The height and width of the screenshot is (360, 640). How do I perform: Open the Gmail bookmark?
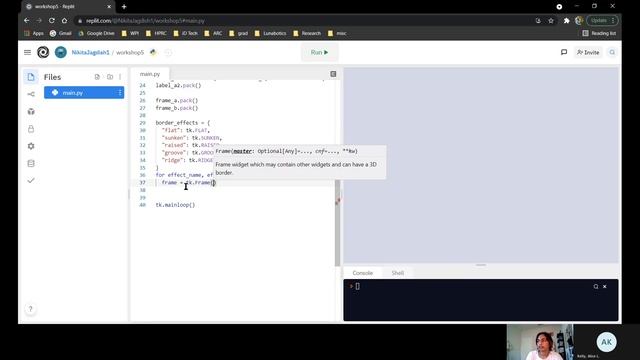tap(60, 33)
